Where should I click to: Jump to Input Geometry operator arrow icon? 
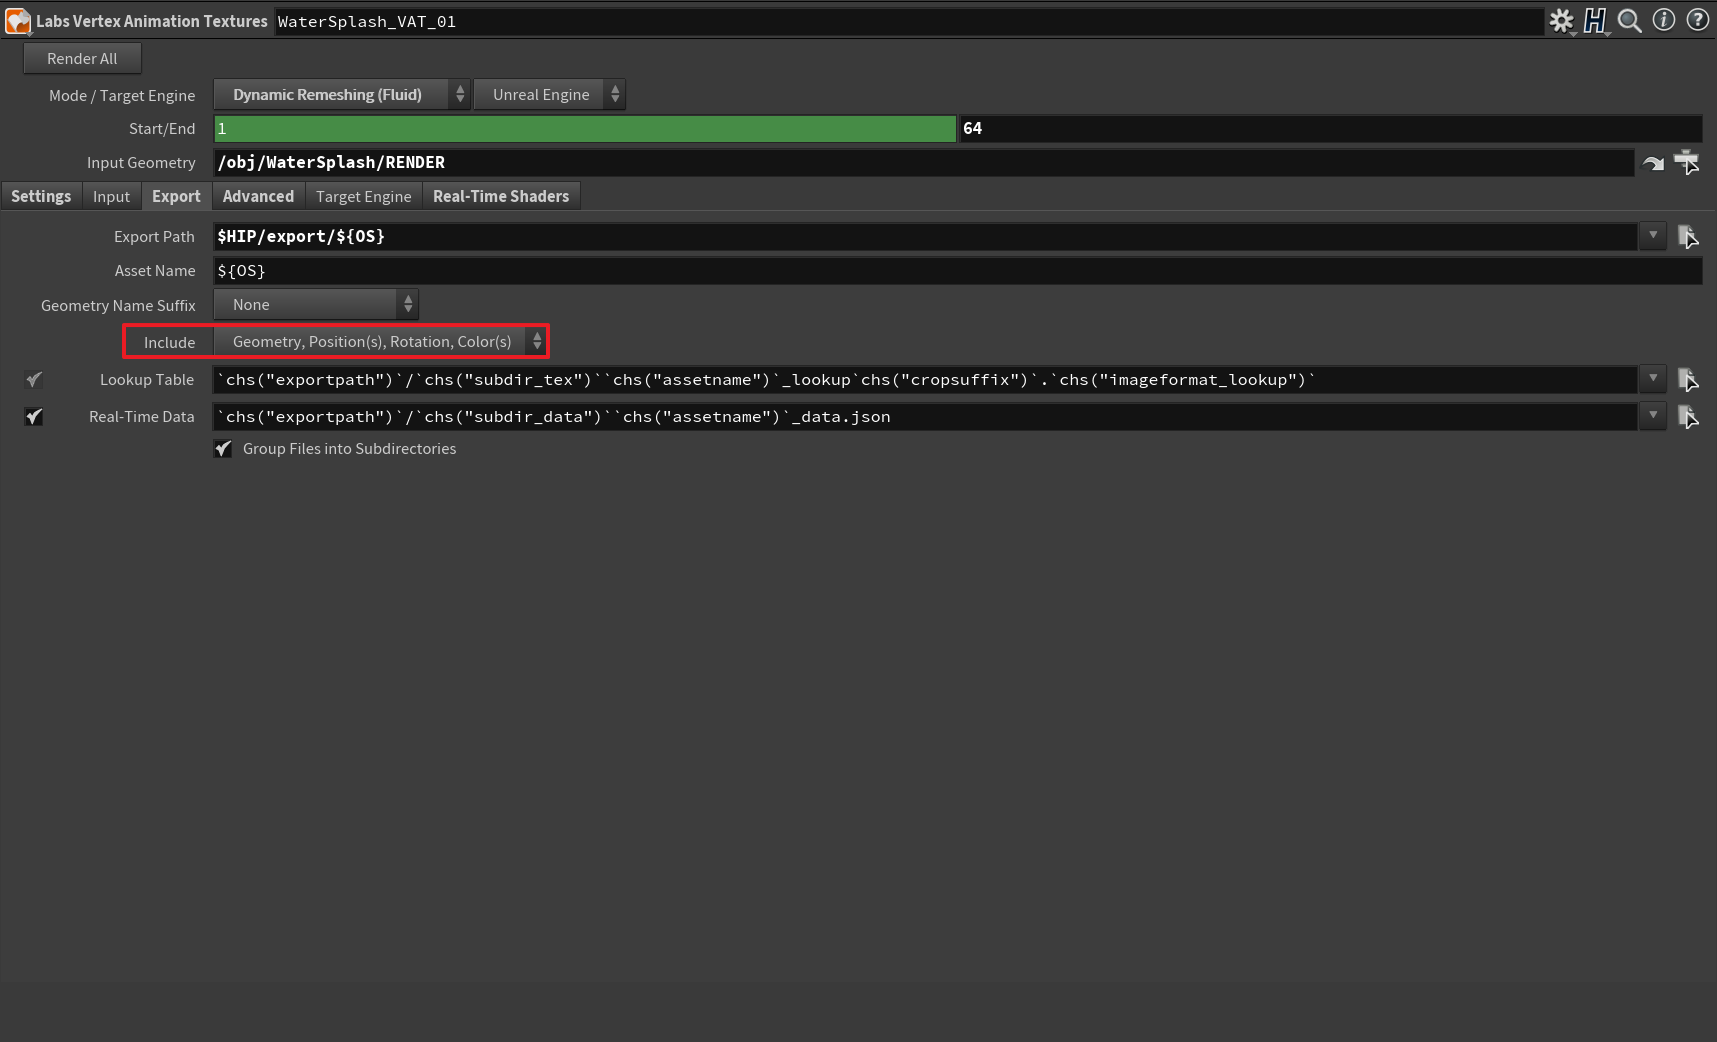(x=1653, y=162)
